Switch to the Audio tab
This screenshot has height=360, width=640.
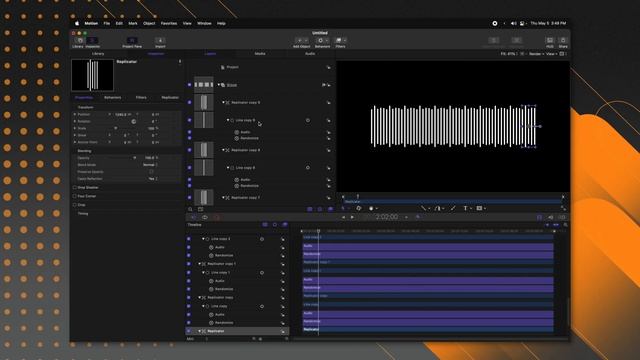310,54
